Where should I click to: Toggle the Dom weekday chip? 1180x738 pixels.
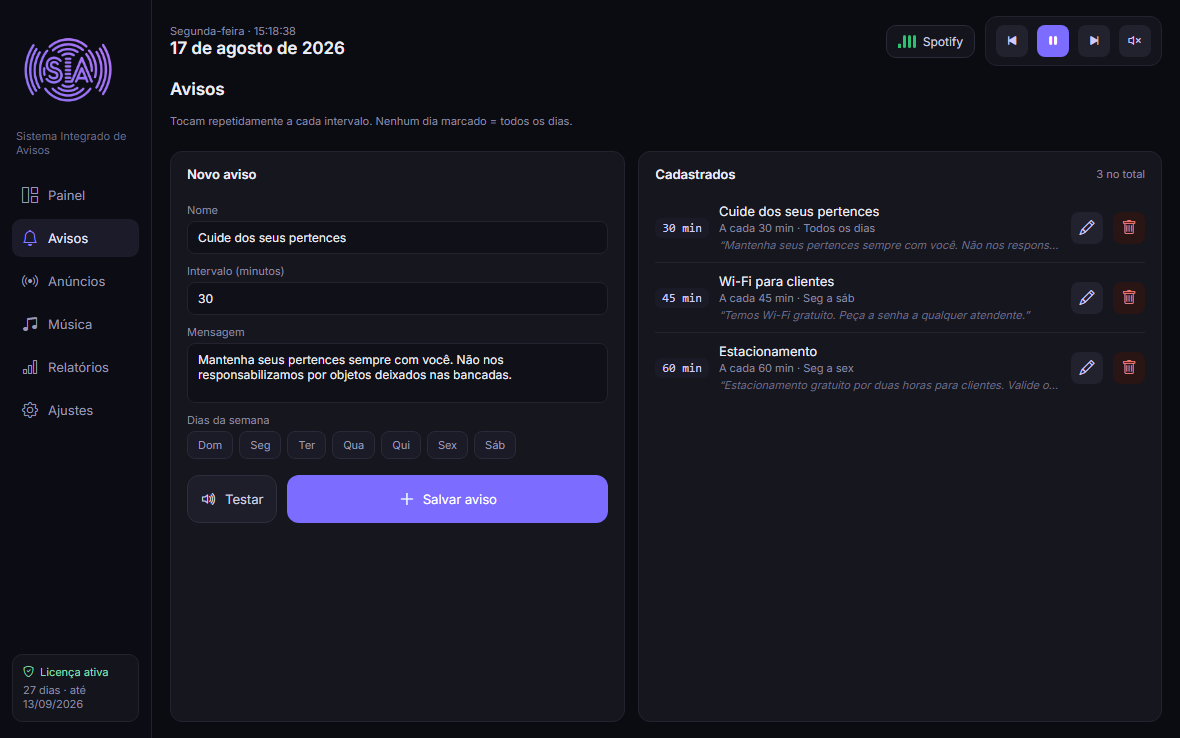tap(210, 445)
